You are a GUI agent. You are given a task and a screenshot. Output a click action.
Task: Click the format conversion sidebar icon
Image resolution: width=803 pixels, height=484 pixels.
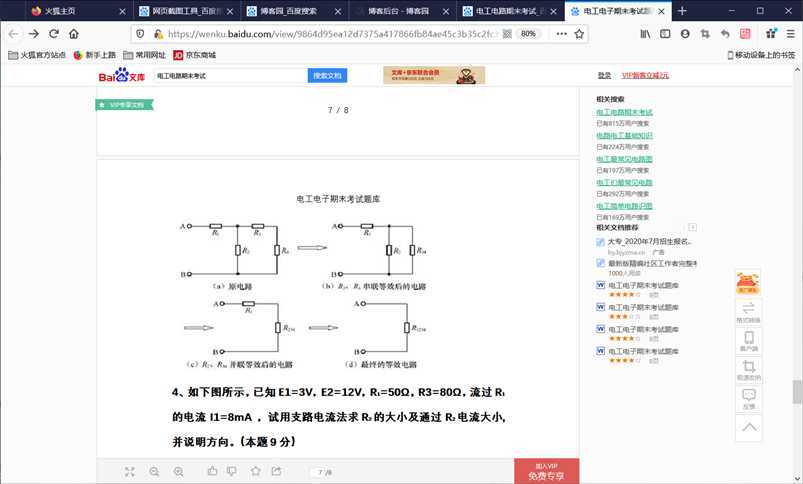coord(748,311)
